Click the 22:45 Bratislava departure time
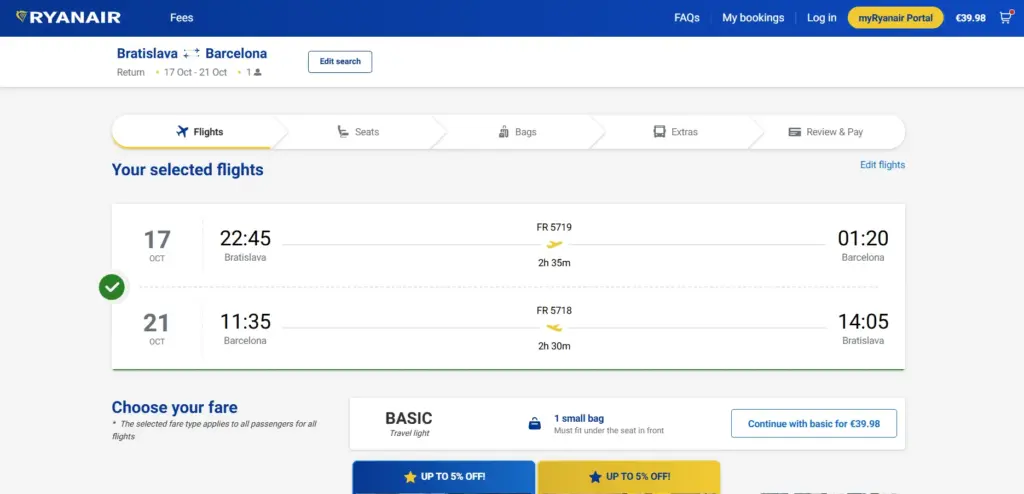1024x494 pixels. (245, 239)
